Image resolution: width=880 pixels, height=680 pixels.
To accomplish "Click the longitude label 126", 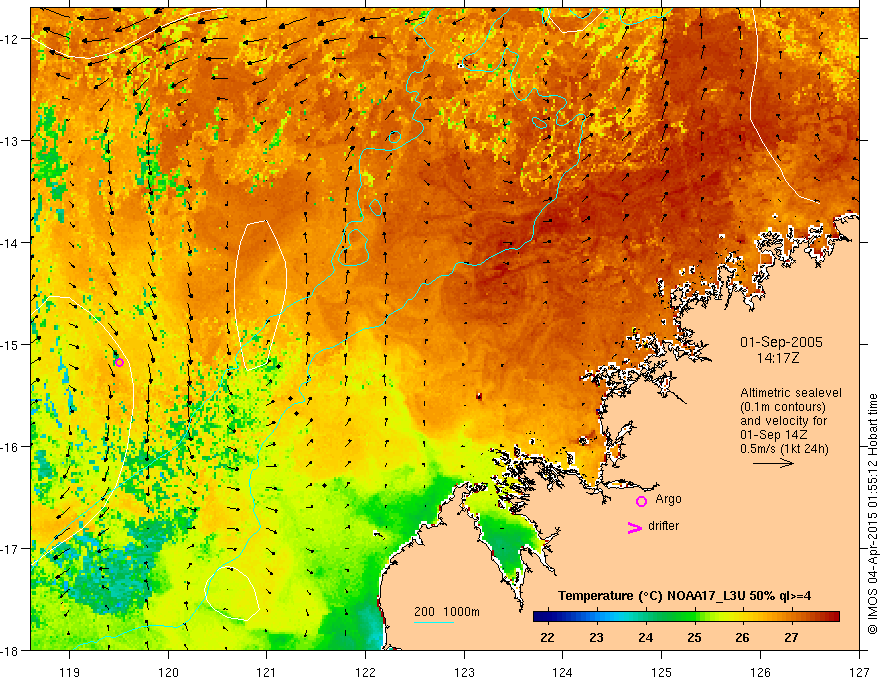I will pyautogui.click(x=760, y=672).
